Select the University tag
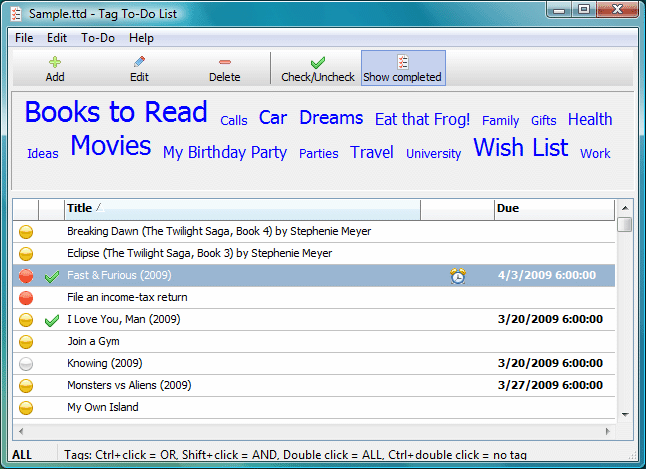646x469 pixels. pos(433,154)
